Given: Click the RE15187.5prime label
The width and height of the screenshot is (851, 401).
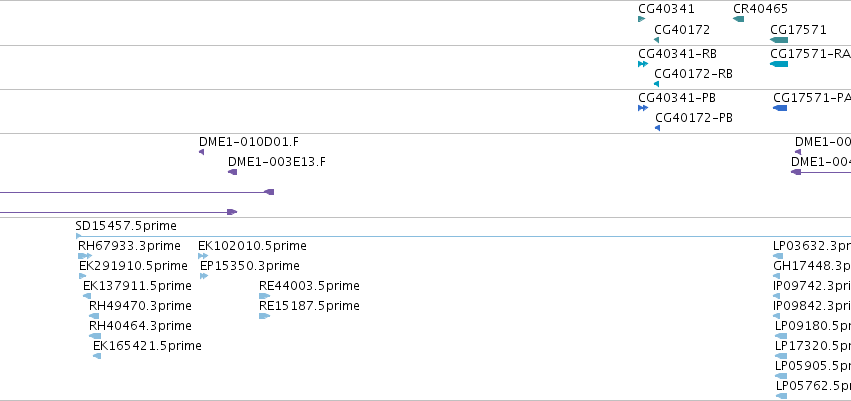Looking at the screenshot, I should click(x=309, y=305).
